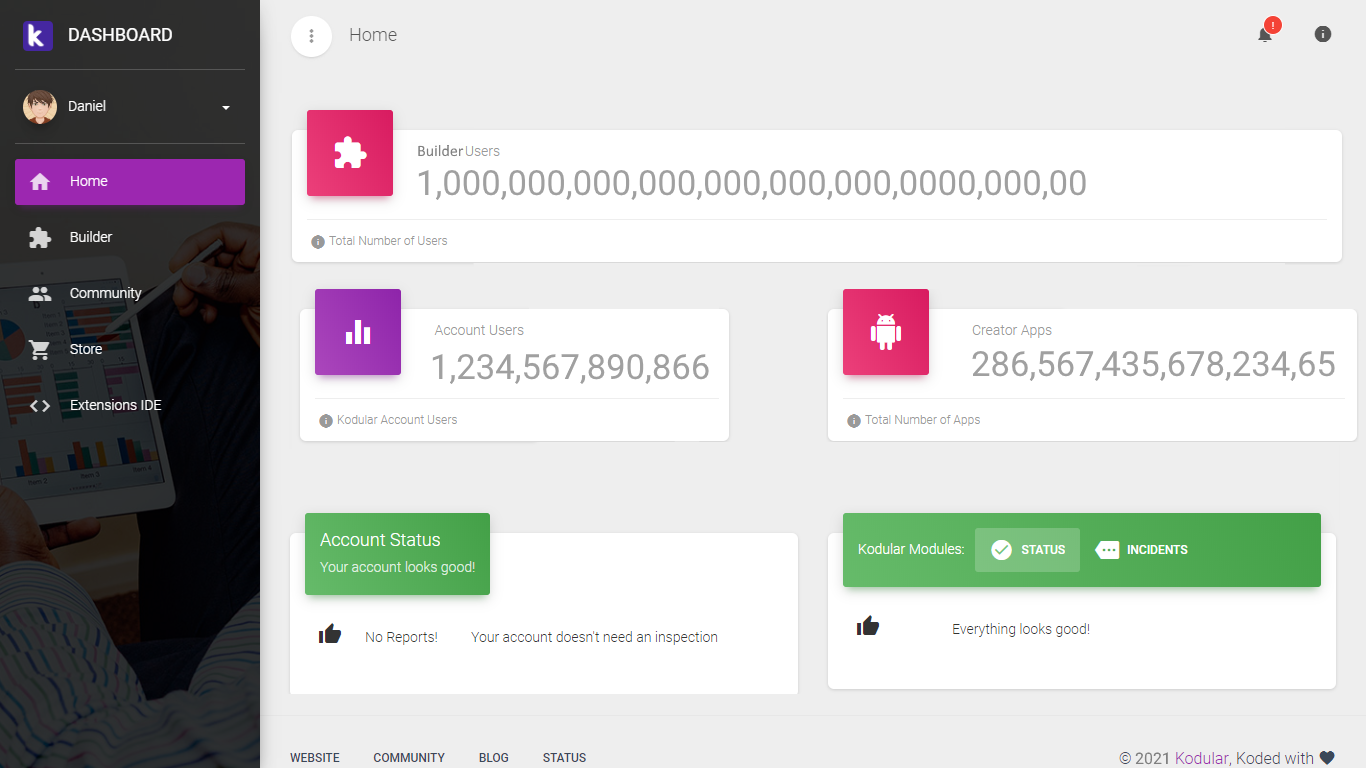Click the 'Everything looks good!' text
The image size is (1366, 768).
click(x=1021, y=629)
